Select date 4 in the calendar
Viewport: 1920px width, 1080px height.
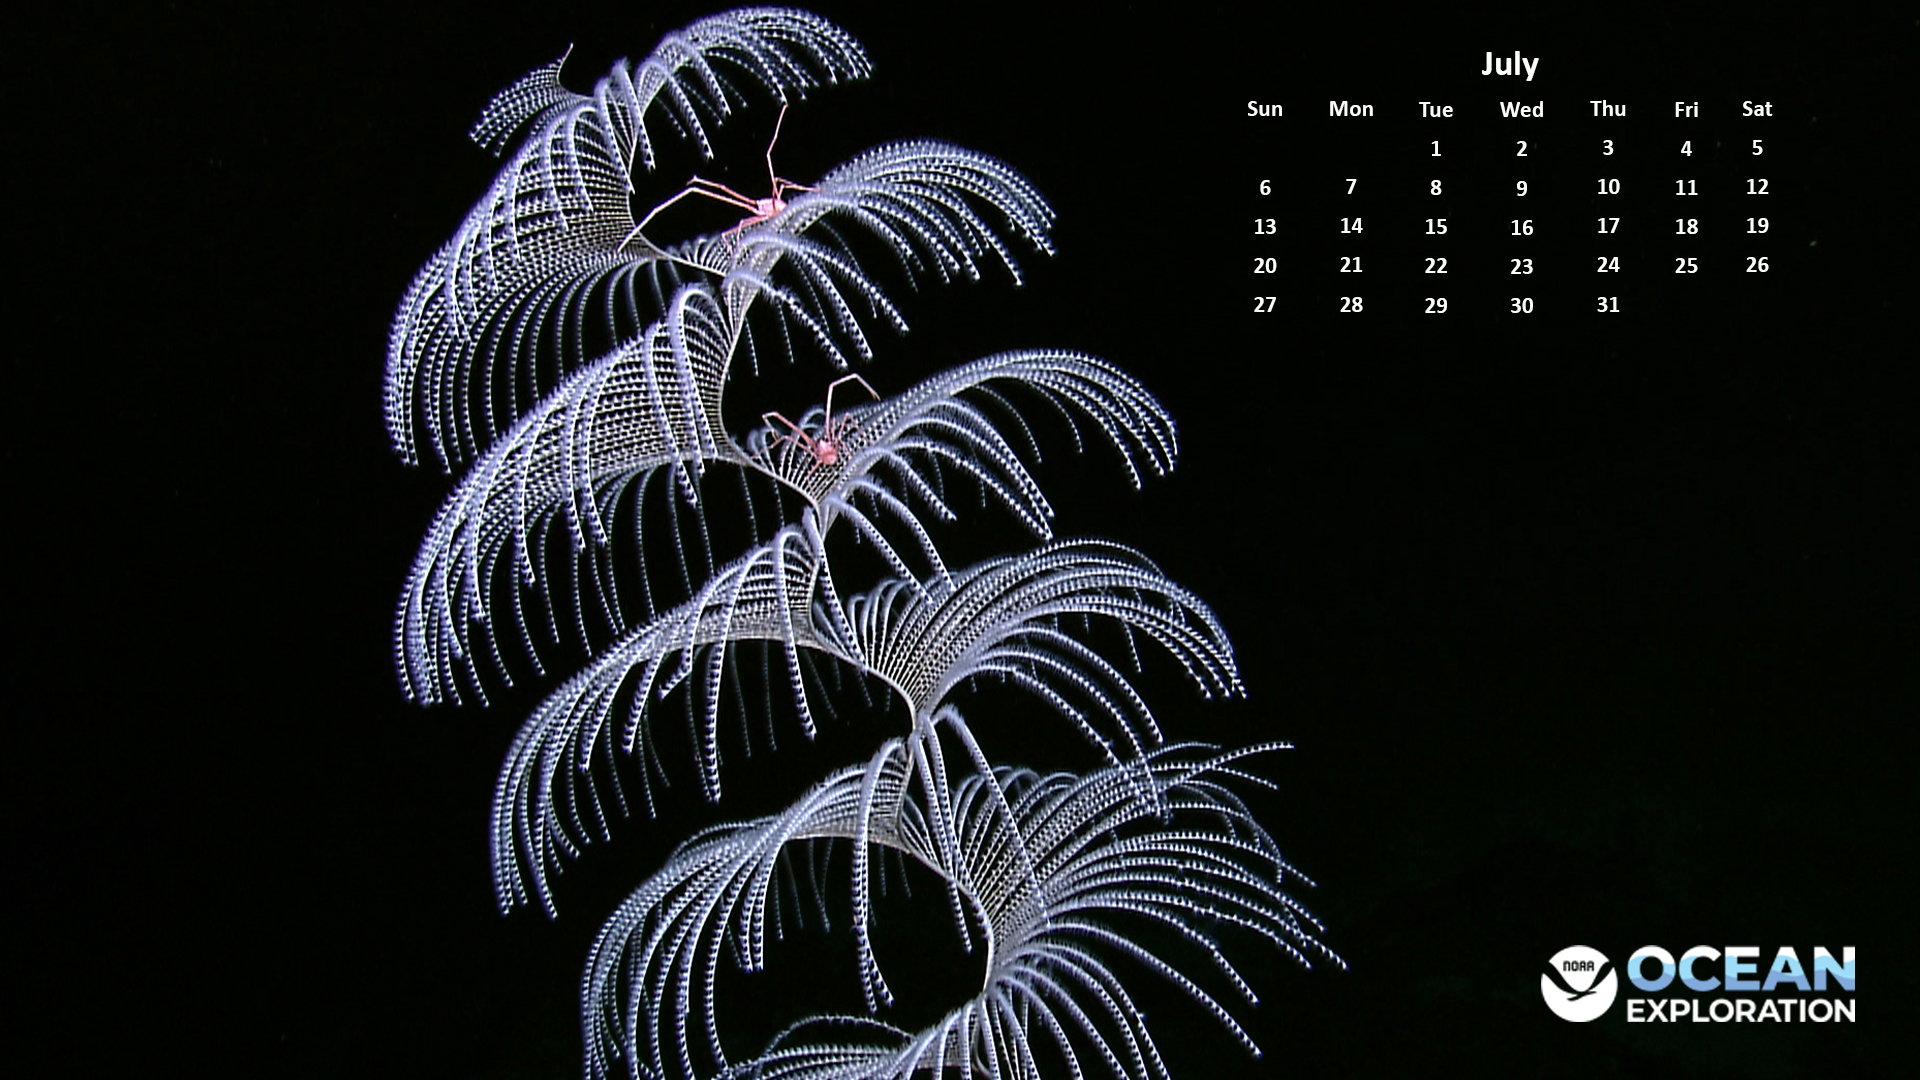[1686, 149]
